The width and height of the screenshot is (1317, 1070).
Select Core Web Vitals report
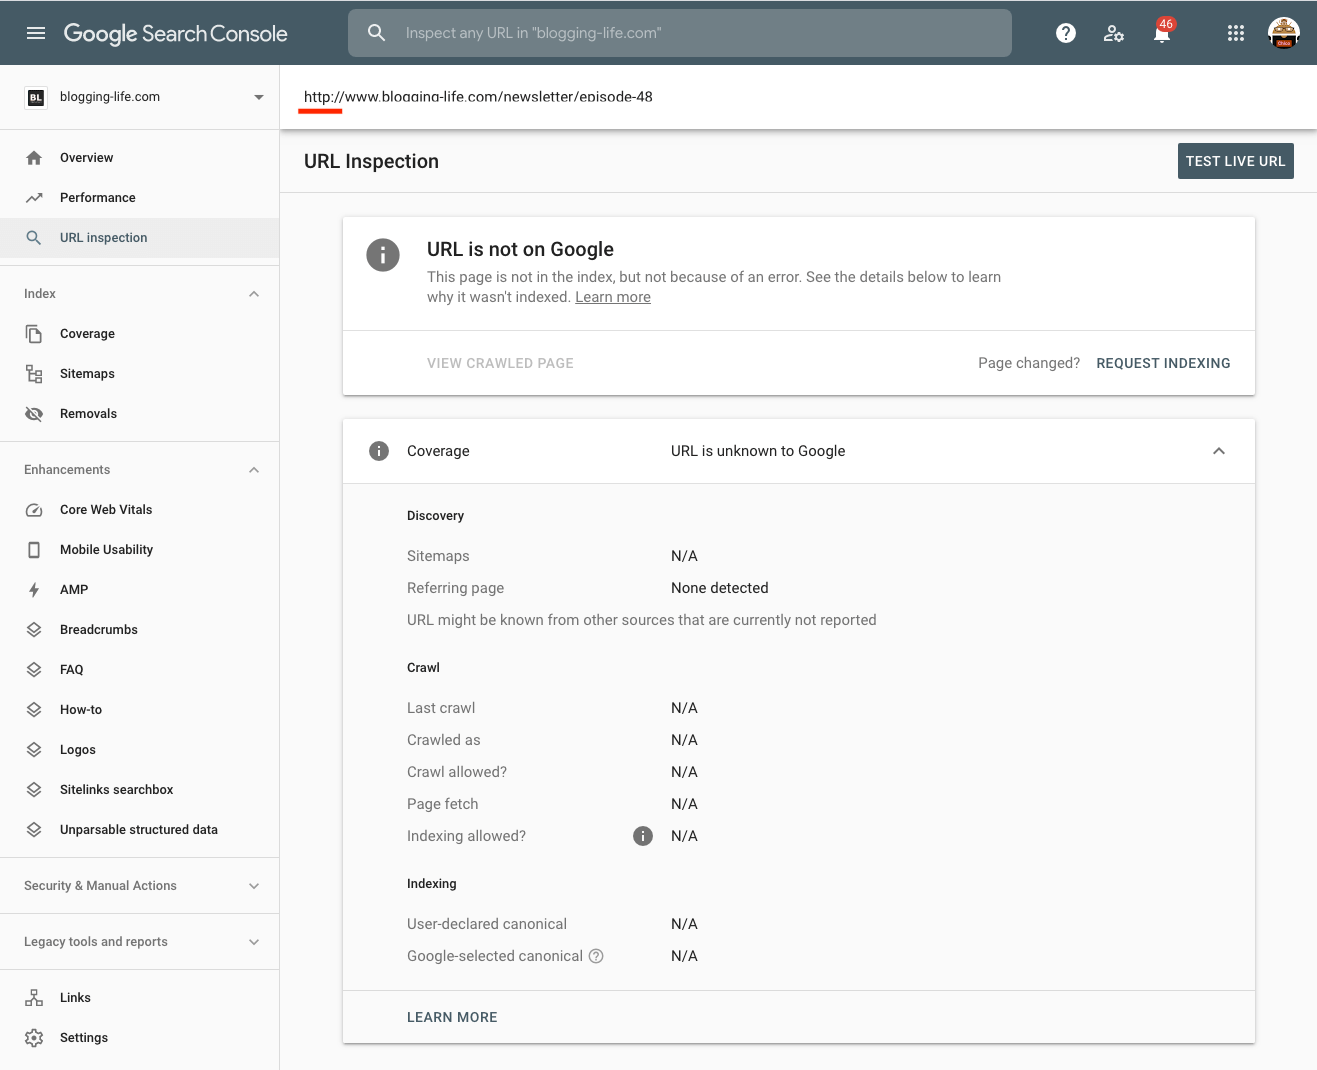[105, 509]
